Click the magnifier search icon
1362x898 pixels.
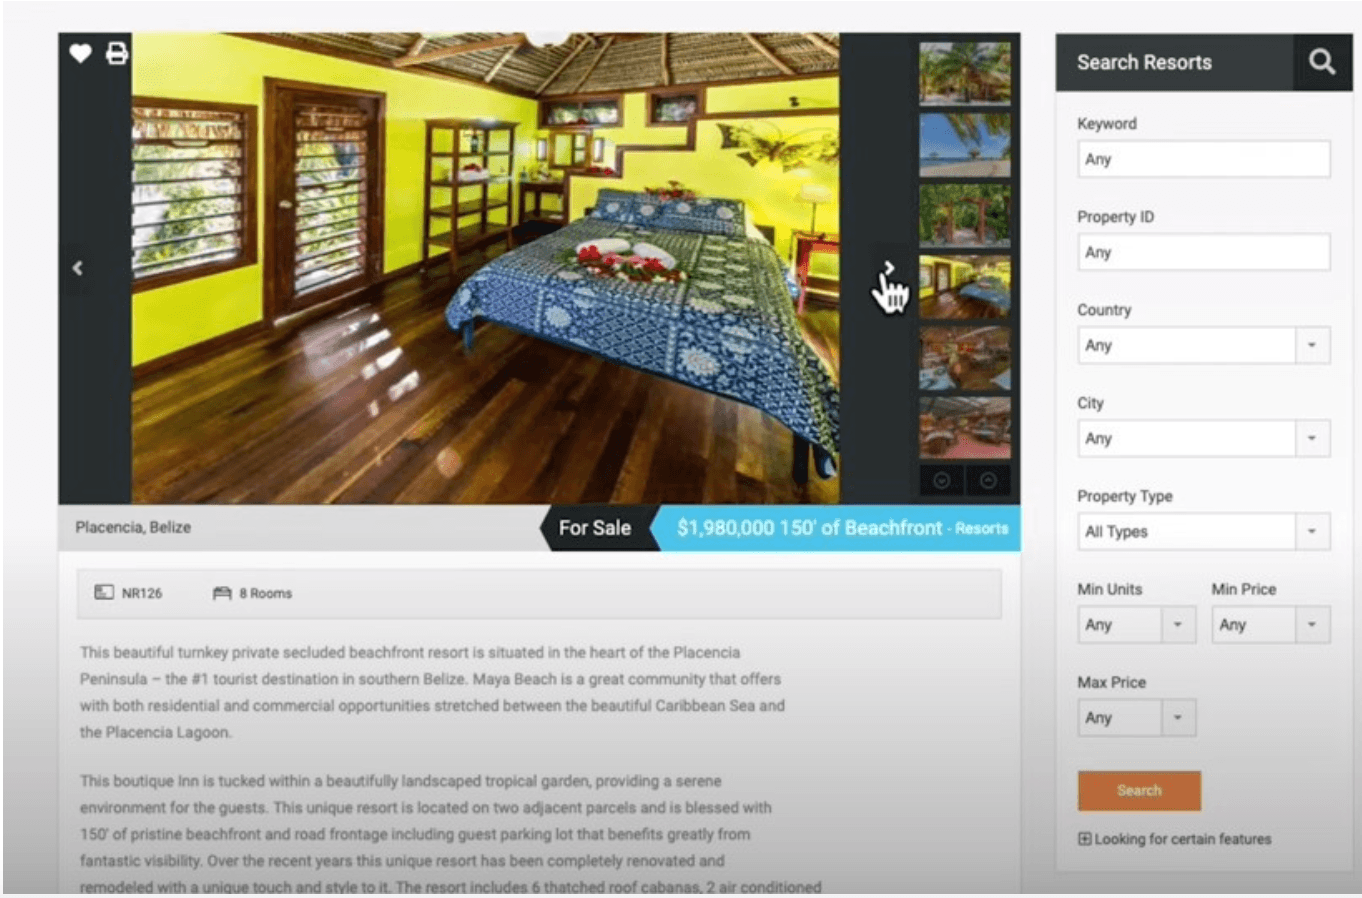coord(1322,62)
